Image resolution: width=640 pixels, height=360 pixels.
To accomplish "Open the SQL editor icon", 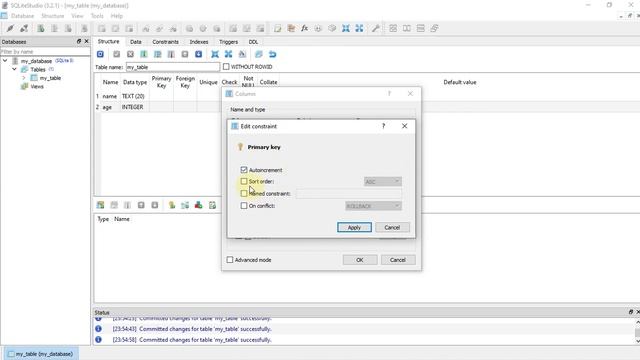I will tap(278, 28).
